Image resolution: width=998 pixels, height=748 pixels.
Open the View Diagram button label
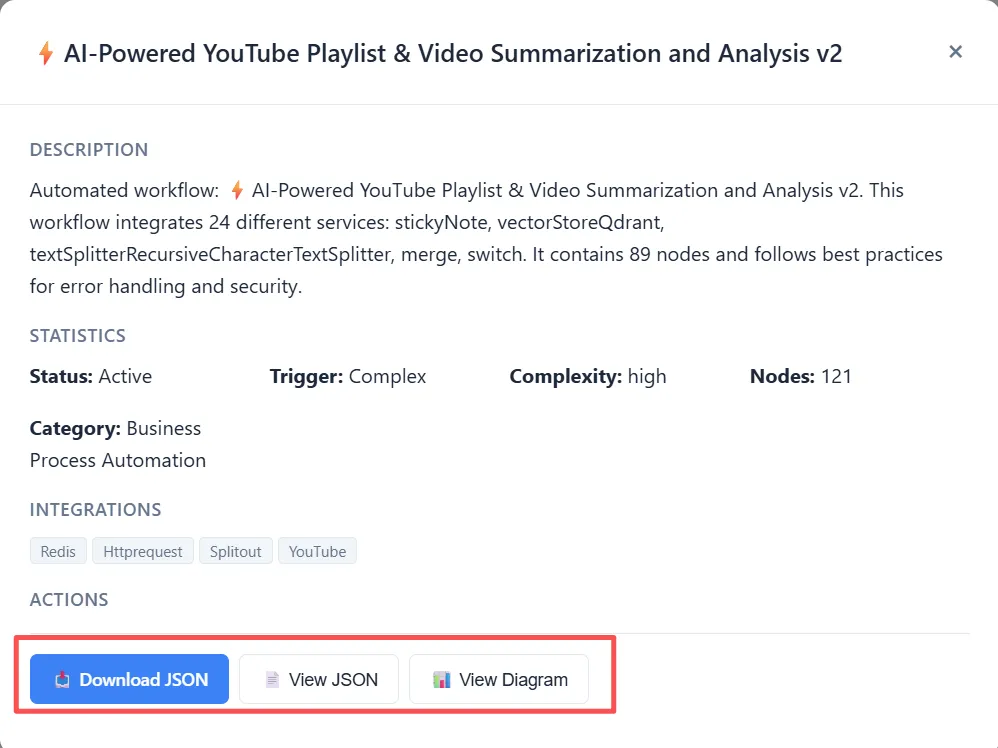(x=513, y=680)
